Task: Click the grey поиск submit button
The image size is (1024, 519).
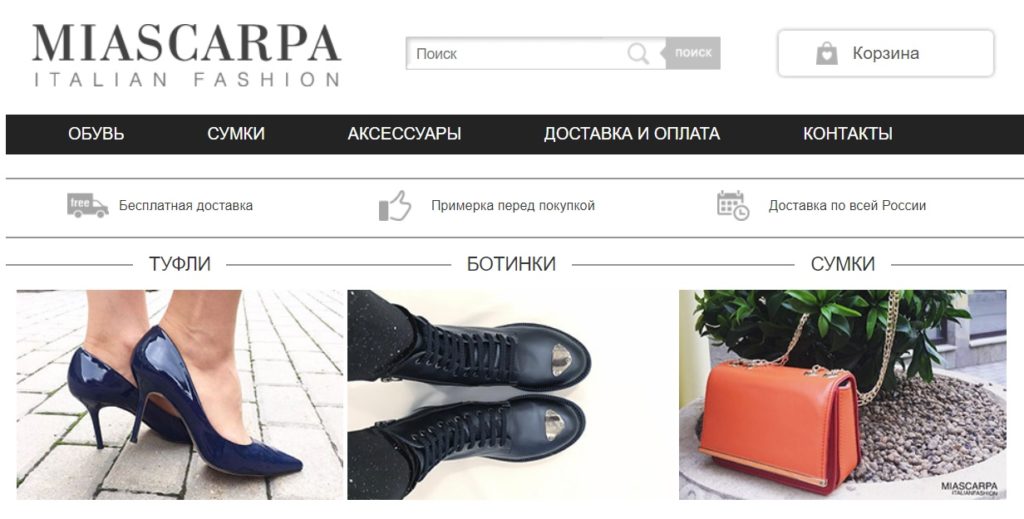Action: (693, 53)
